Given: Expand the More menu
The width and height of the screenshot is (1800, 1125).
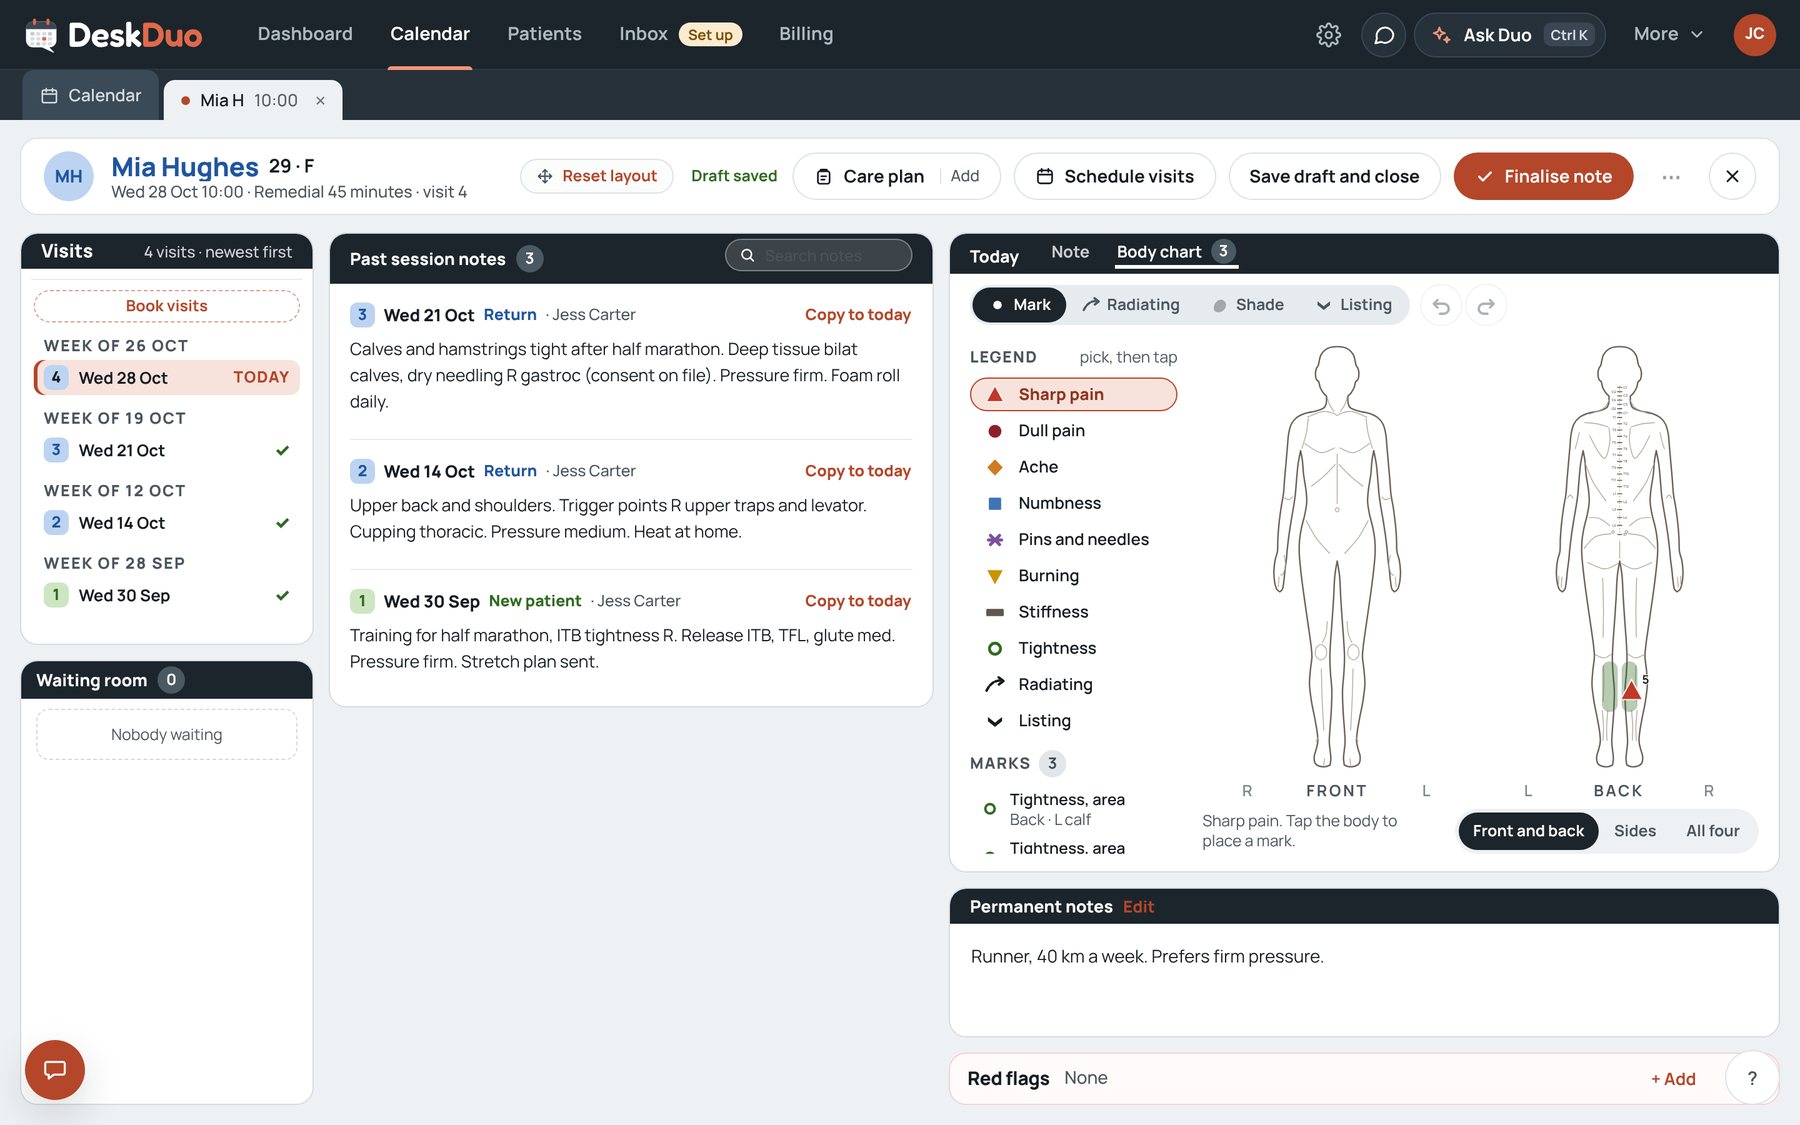Looking at the screenshot, I should tap(1668, 34).
